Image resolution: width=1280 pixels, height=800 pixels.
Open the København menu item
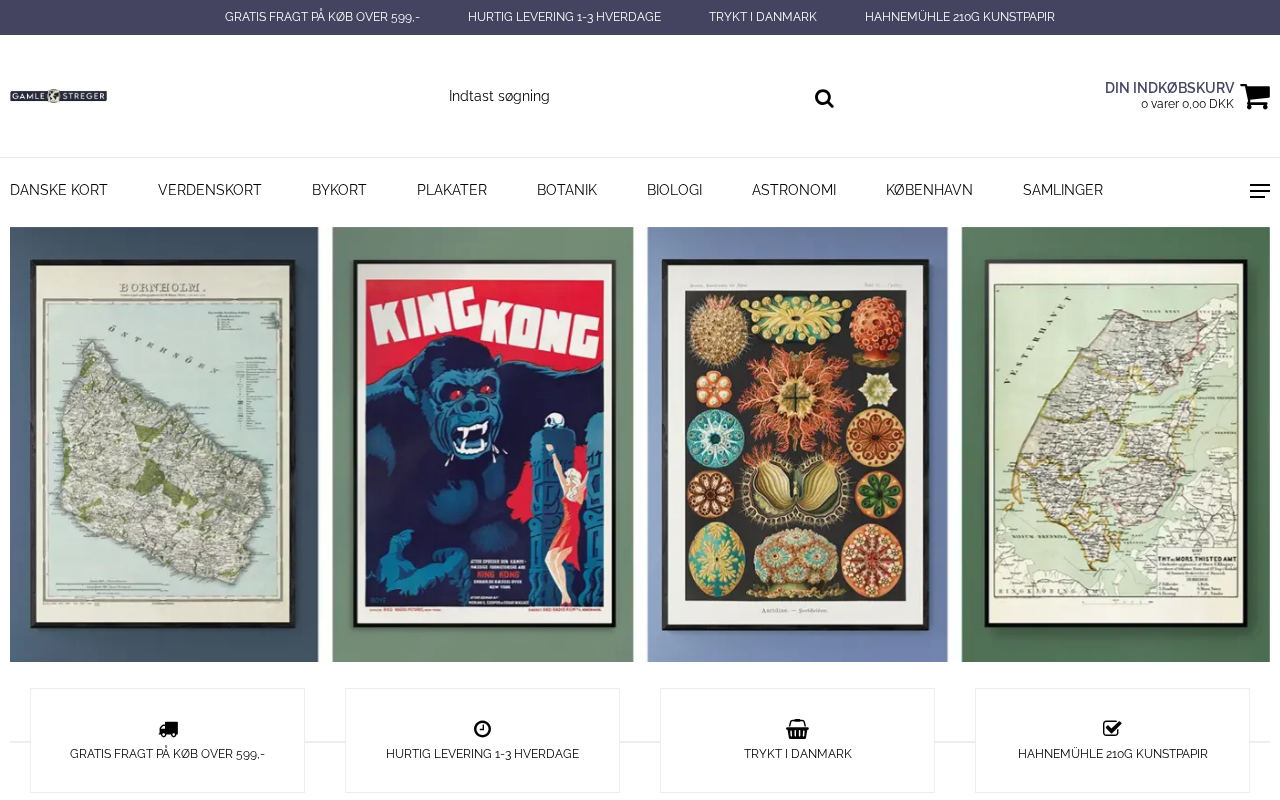click(x=929, y=190)
